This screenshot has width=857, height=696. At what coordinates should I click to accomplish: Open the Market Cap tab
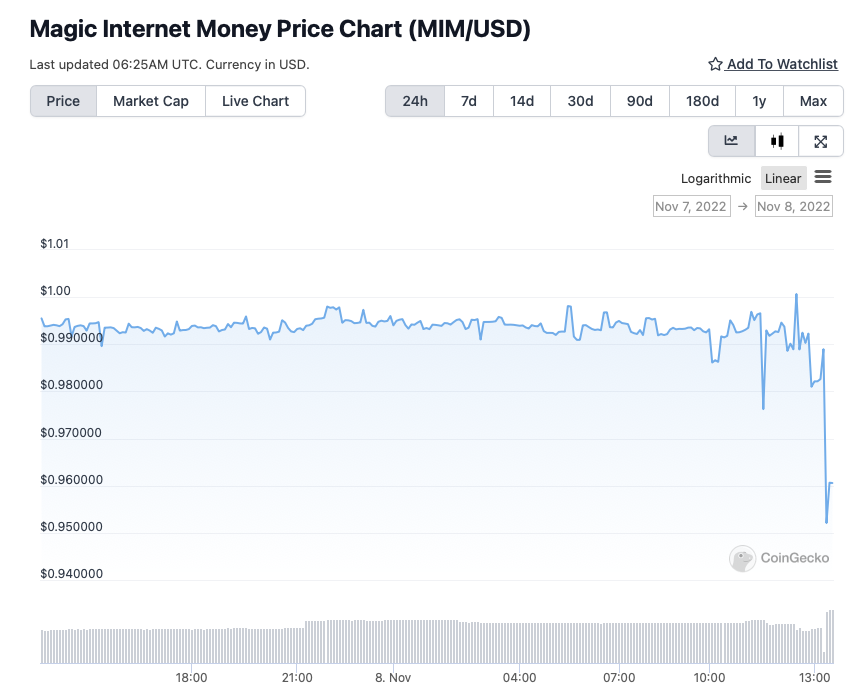tap(151, 101)
